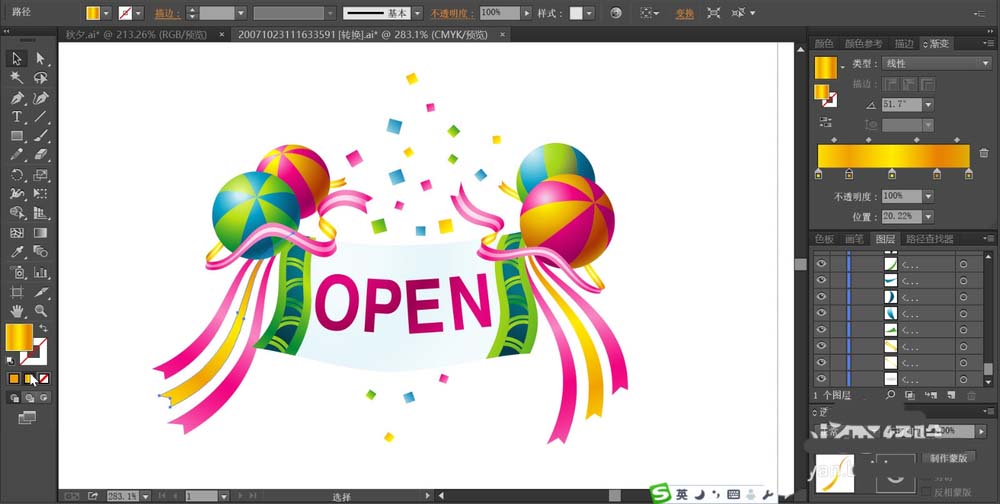
Task: Click the gradient color ramp bar
Action: tap(893, 156)
